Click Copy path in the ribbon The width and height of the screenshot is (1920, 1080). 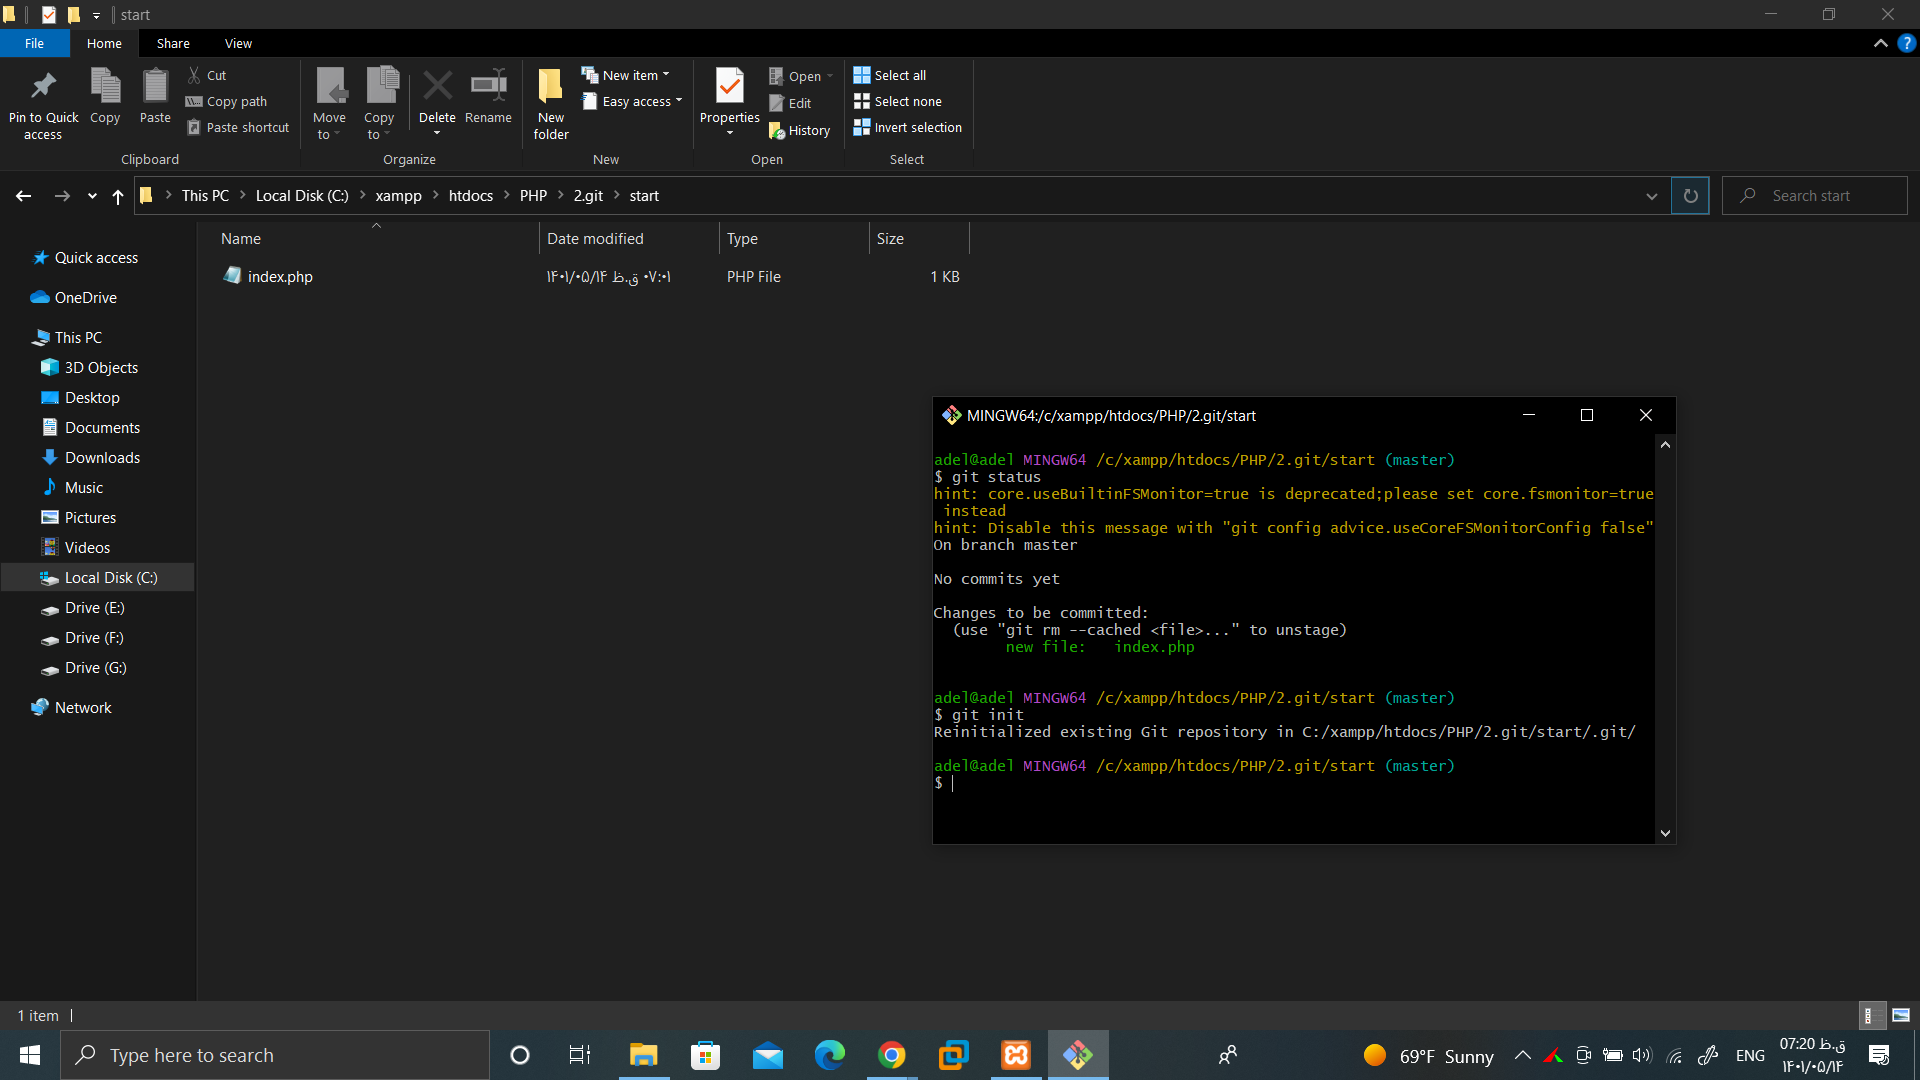227,101
